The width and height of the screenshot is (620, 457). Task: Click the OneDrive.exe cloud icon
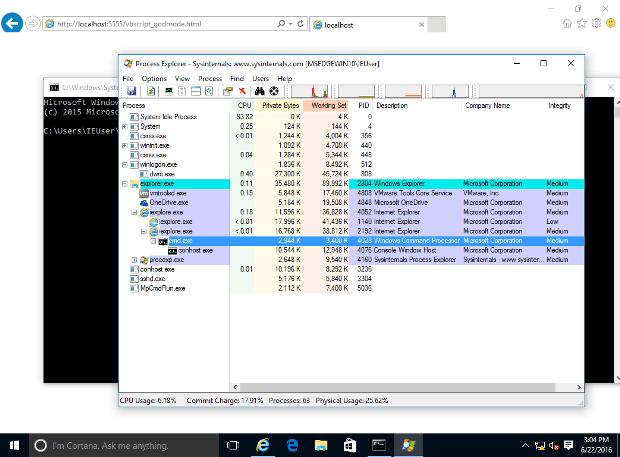tap(144, 202)
